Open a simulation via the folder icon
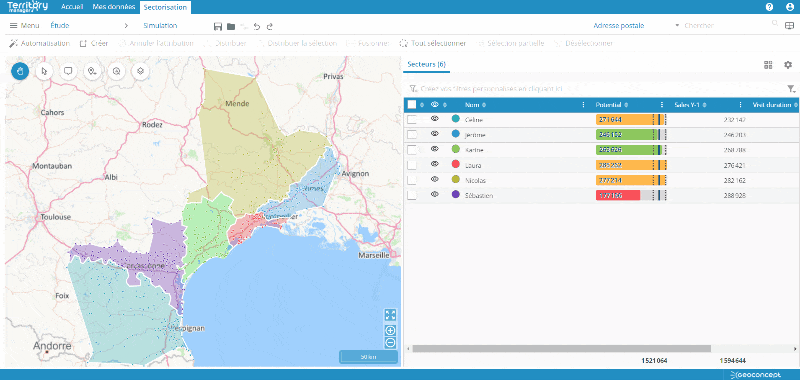The image size is (800, 380). [x=231, y=26]
